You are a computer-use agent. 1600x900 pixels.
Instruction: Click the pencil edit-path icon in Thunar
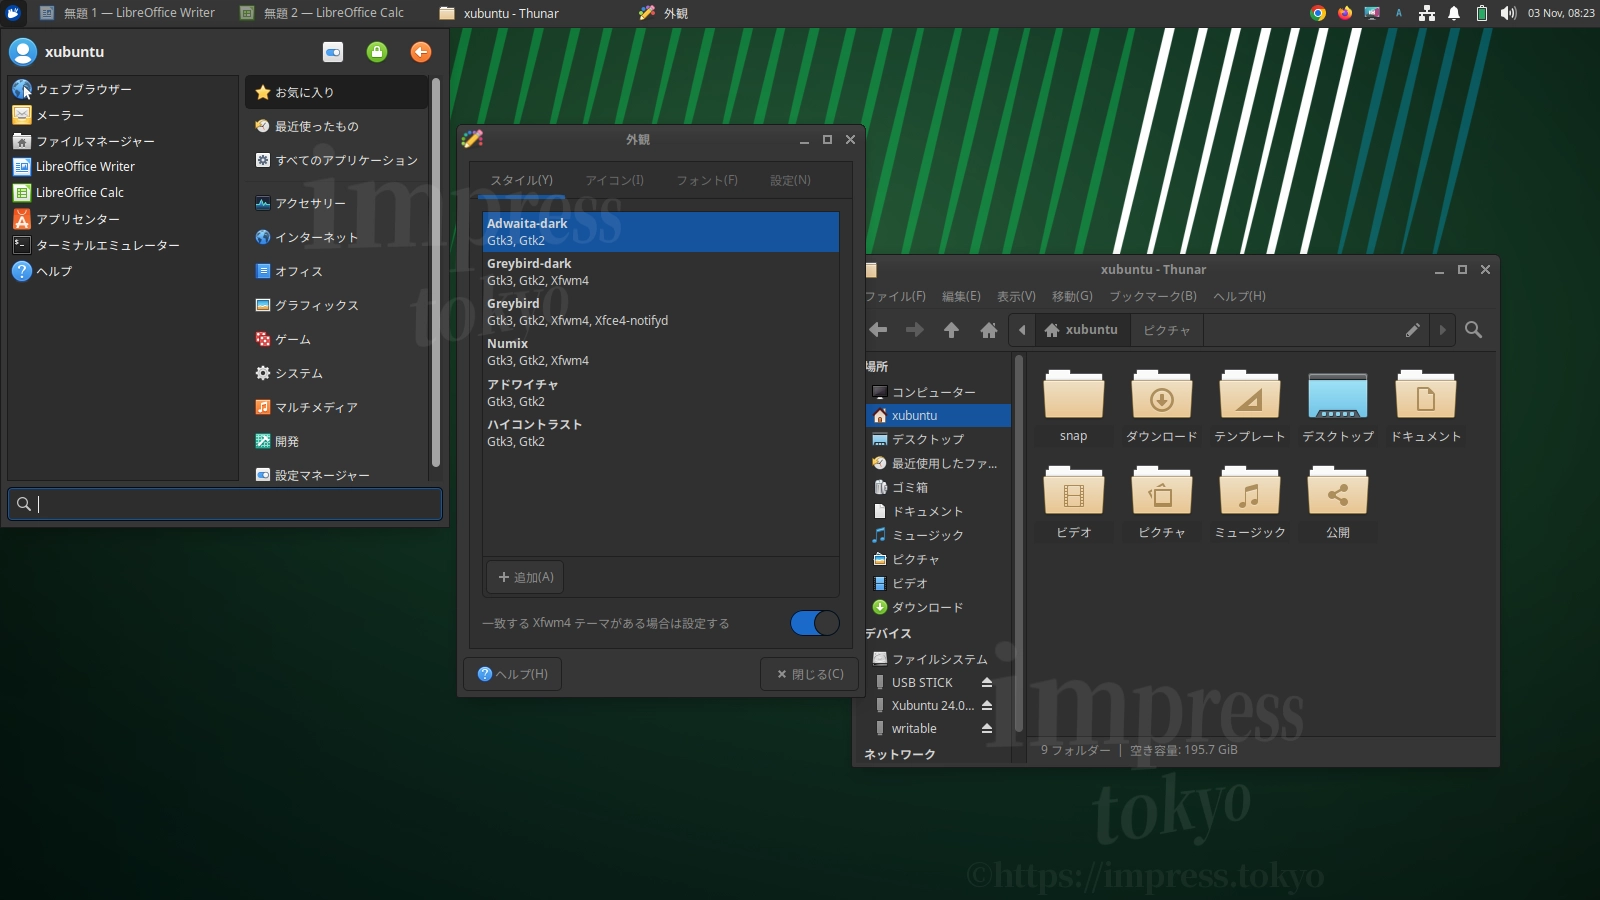(x=1413, y=330)
